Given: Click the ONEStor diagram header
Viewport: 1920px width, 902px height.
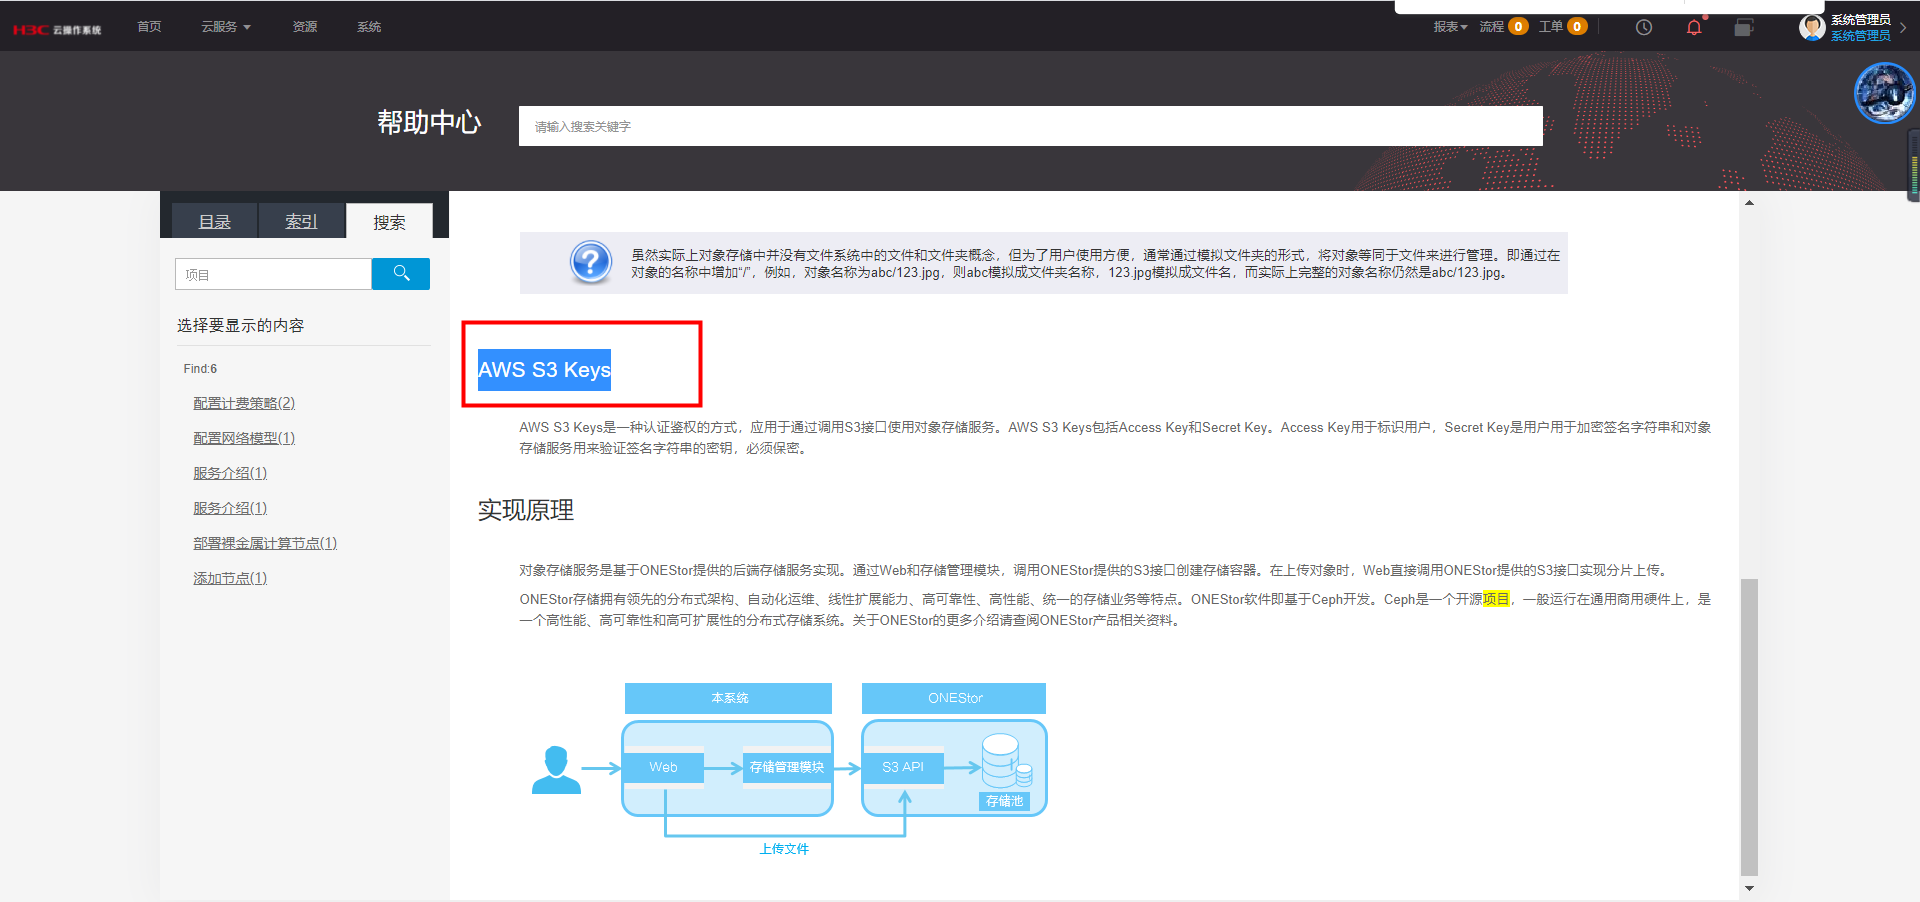Looking at the screenshot, I should point(955,698).
